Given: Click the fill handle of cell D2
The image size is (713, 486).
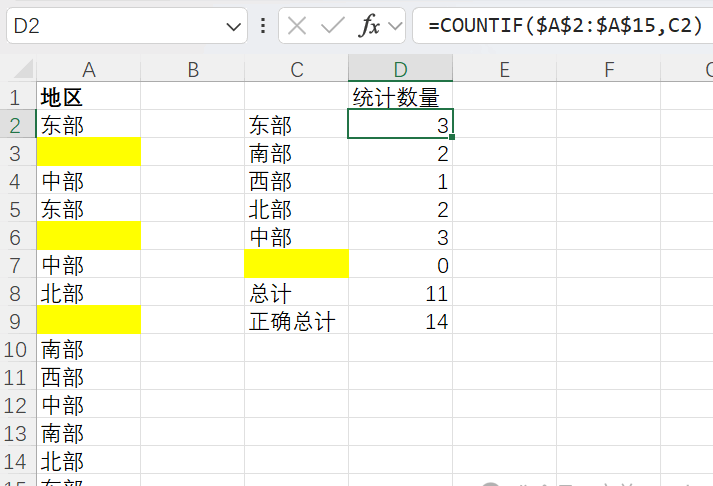Looking at the screenshot, I should [452, 137].
